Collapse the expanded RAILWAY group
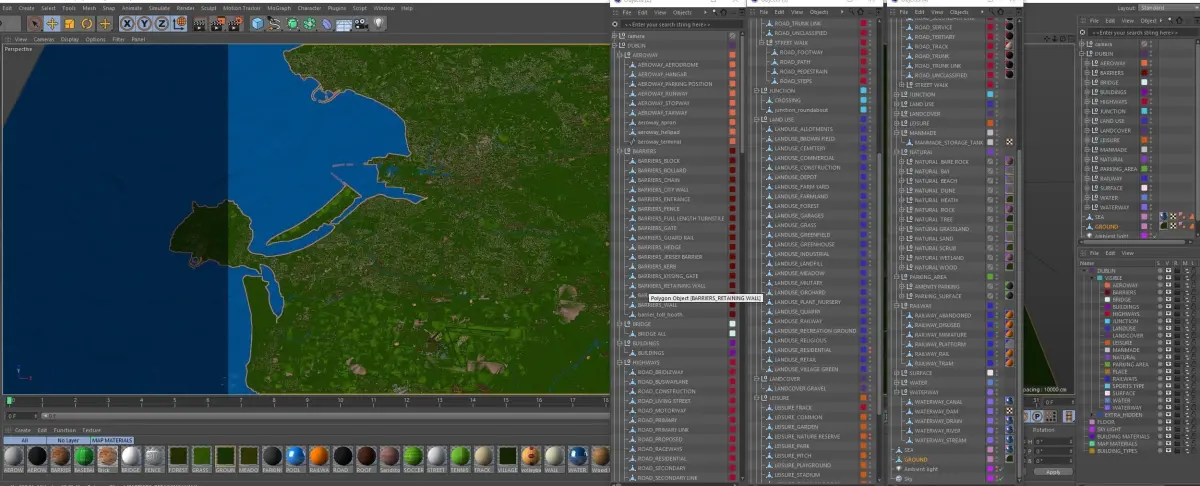 click(897, 306)
